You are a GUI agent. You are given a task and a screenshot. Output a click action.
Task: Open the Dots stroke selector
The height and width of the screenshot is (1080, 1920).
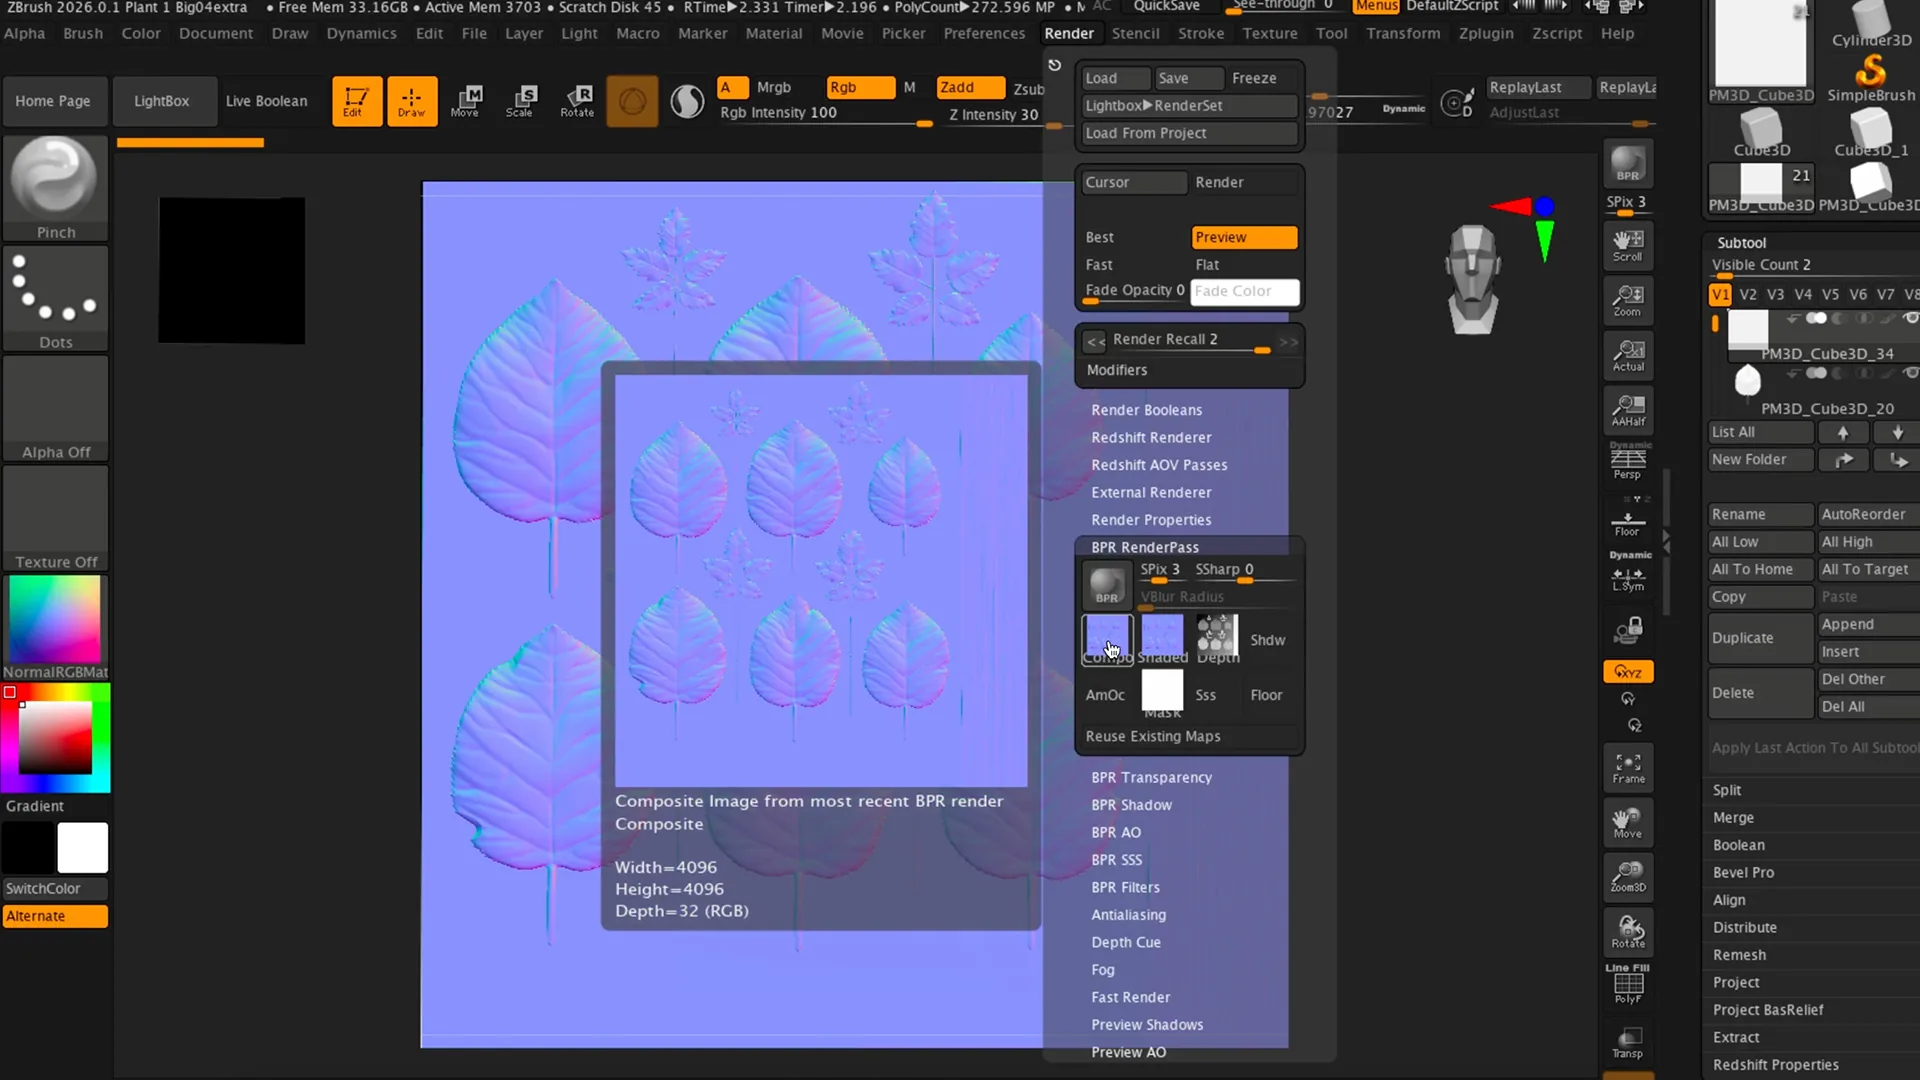(x=56, y=299)
